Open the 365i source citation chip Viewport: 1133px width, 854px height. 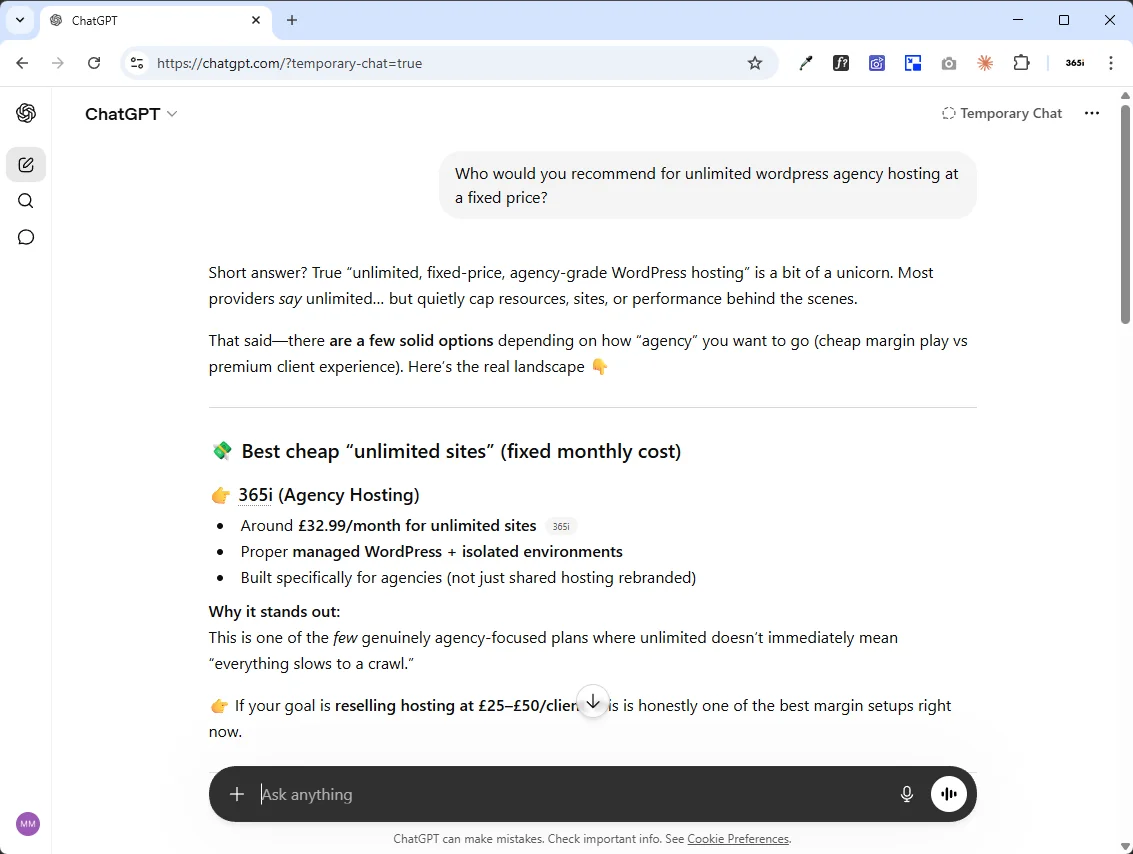pos(561,527)
